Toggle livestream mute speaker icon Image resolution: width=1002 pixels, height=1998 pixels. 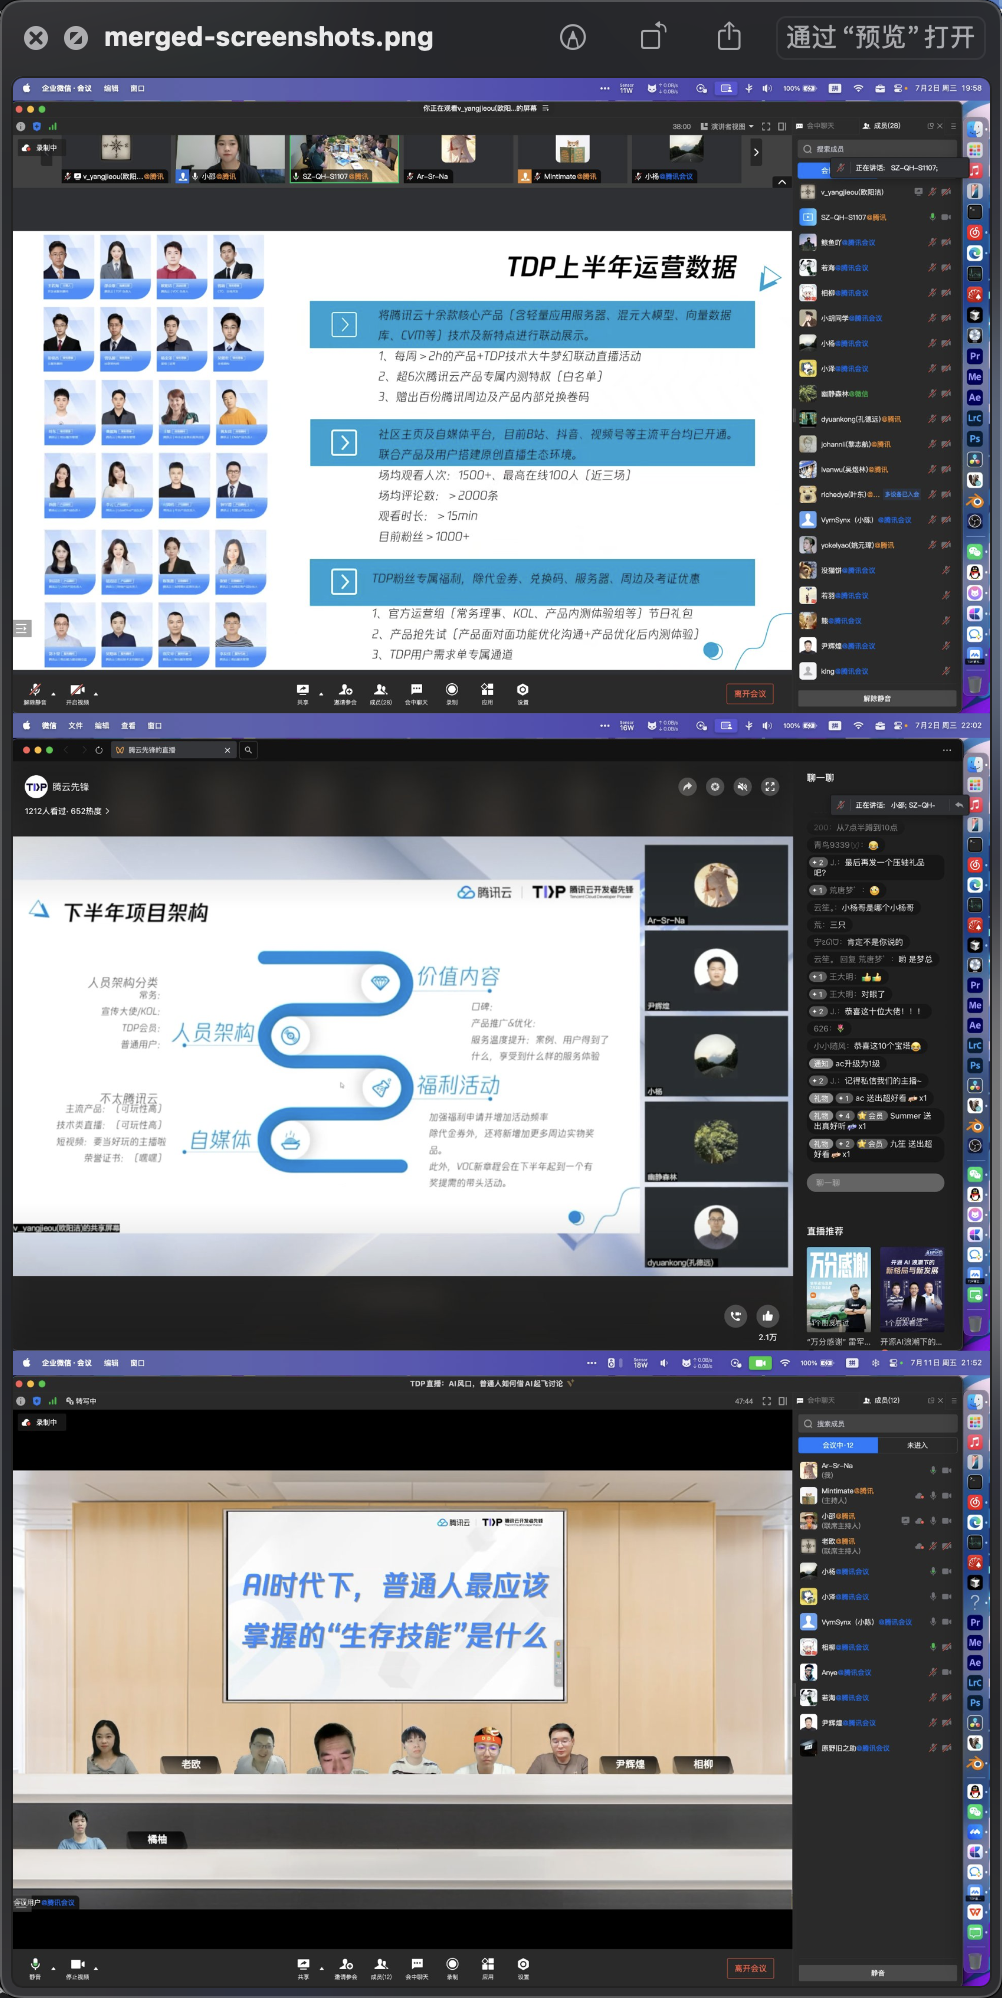tap(742, 787)
